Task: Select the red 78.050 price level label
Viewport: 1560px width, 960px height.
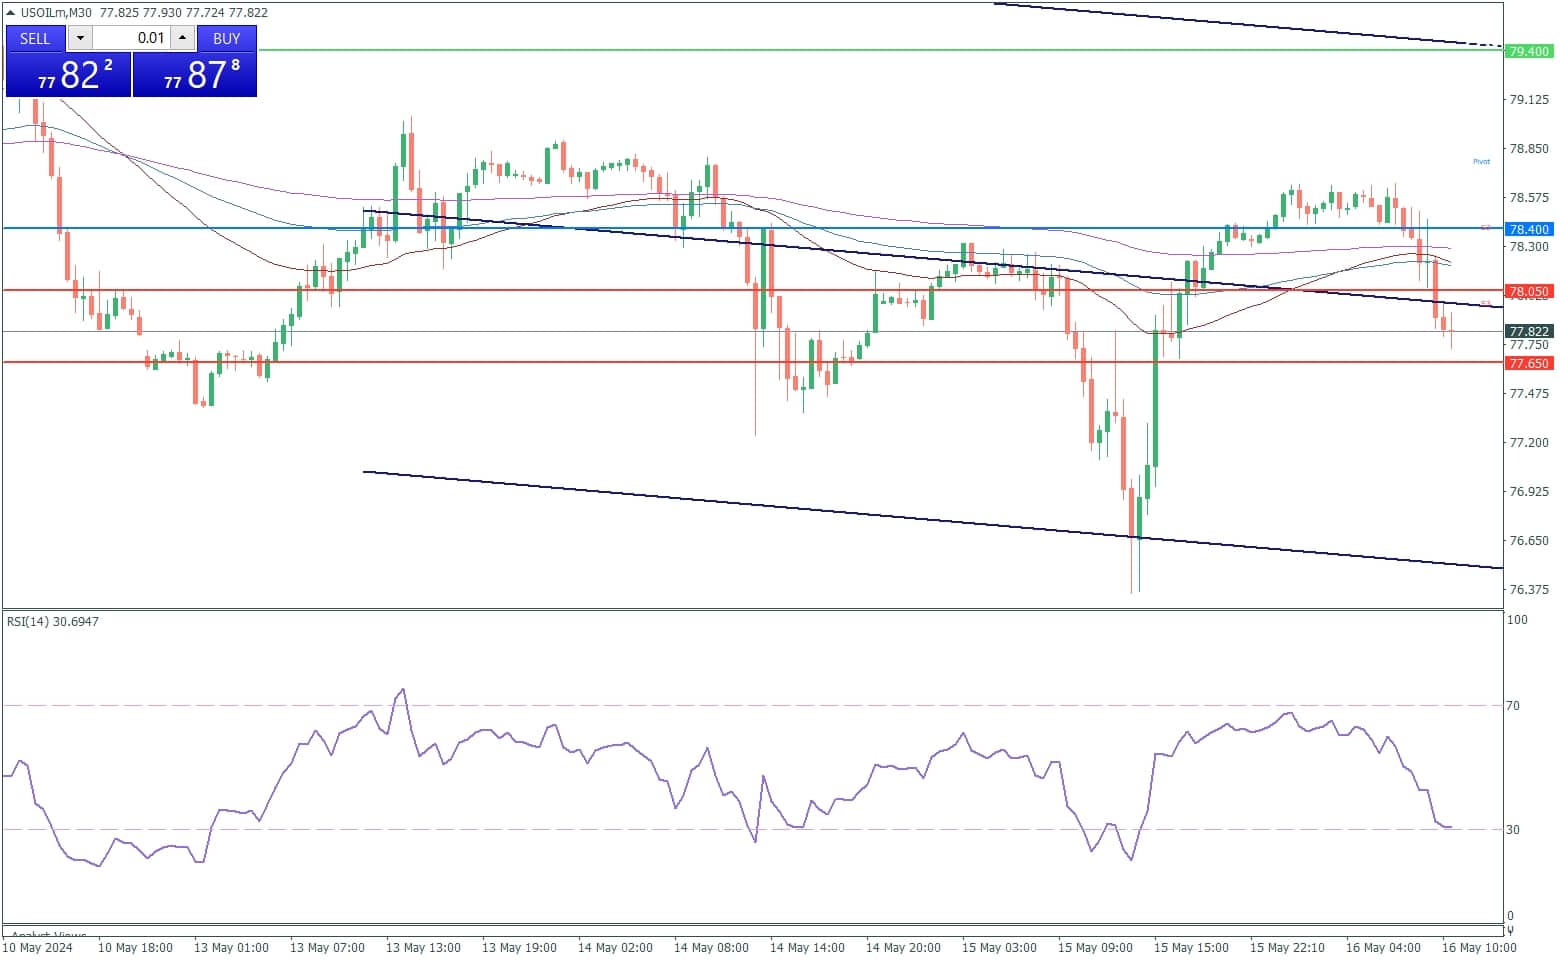Action: (x=1529, y=291)
